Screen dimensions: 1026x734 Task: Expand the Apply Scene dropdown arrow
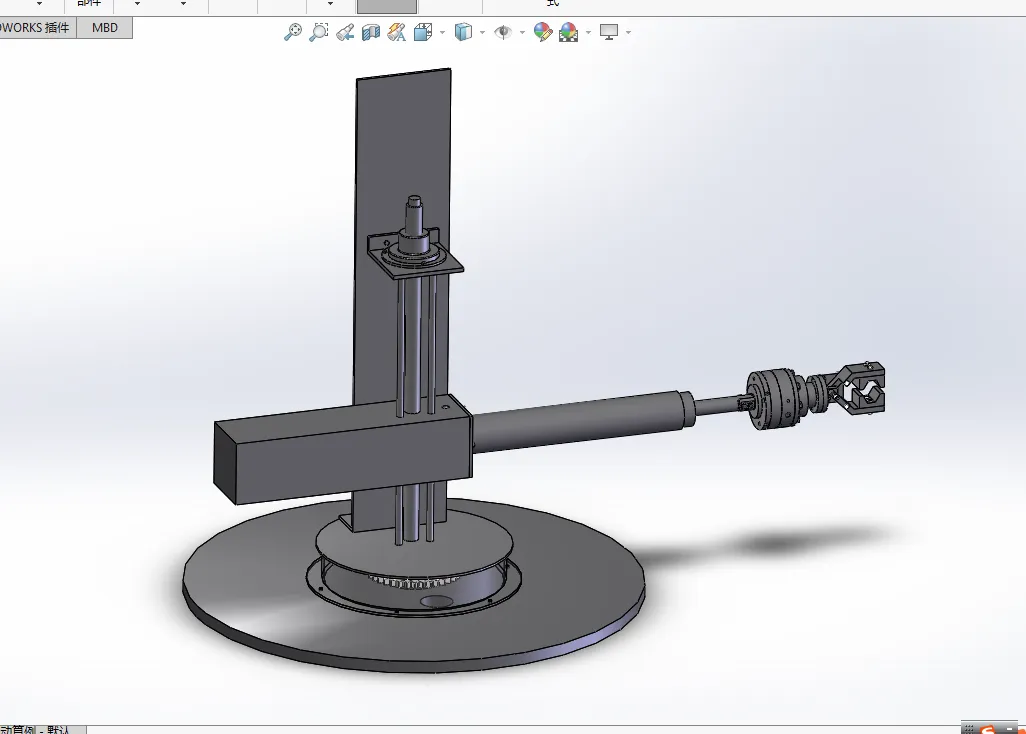pos(588,32)
